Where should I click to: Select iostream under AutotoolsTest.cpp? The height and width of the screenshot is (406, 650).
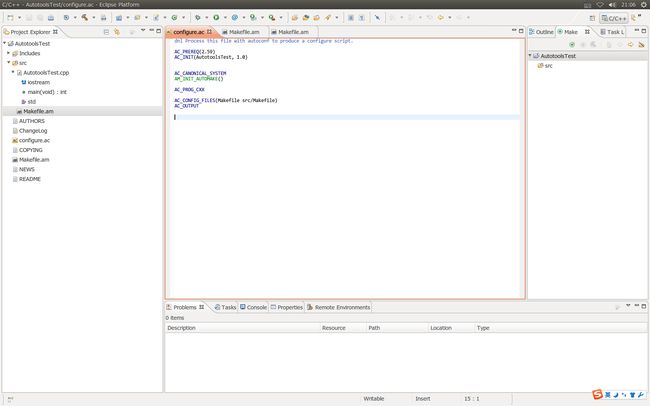(x=39, y=82)
